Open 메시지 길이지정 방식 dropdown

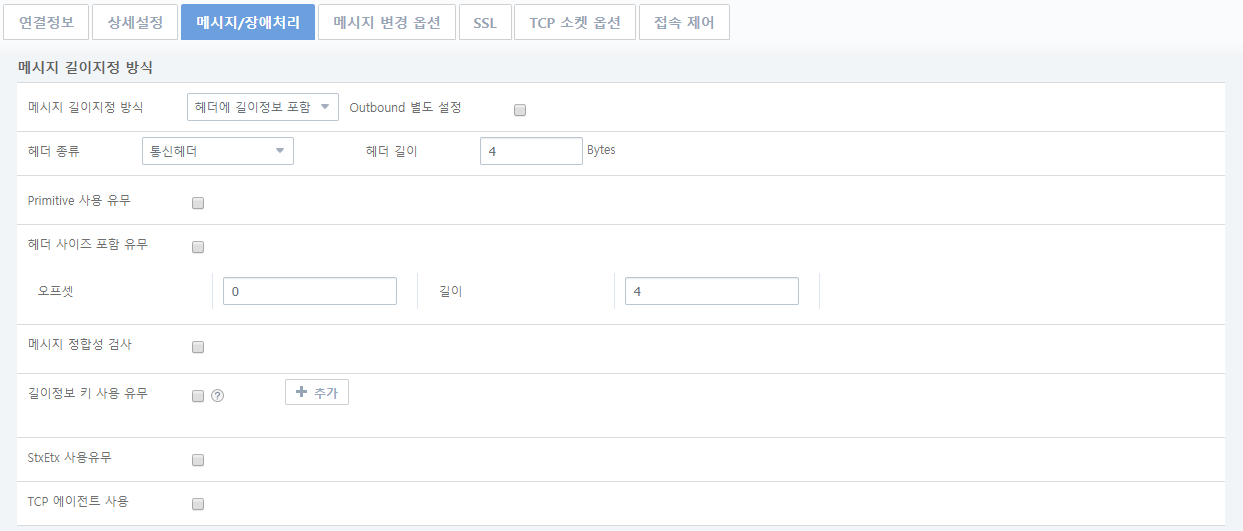tap(263, 107)
